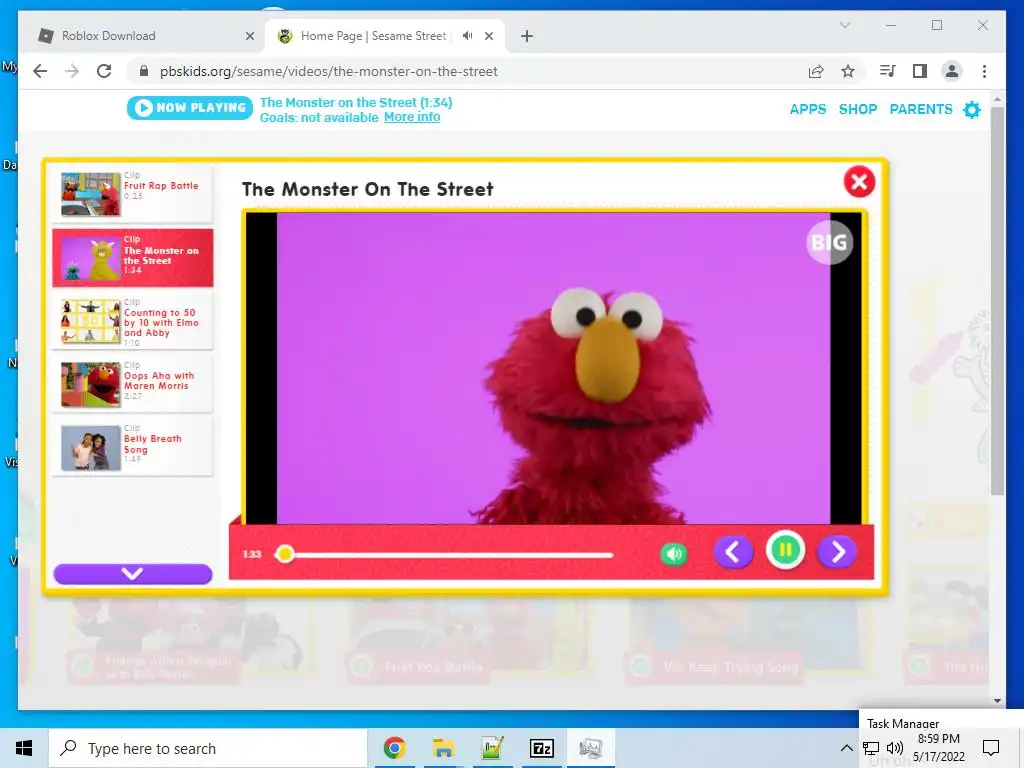The height and width of the screenshot is (768, 1024).
Task: Open PBS Kids settings gear icon
Action: [972, 110]
